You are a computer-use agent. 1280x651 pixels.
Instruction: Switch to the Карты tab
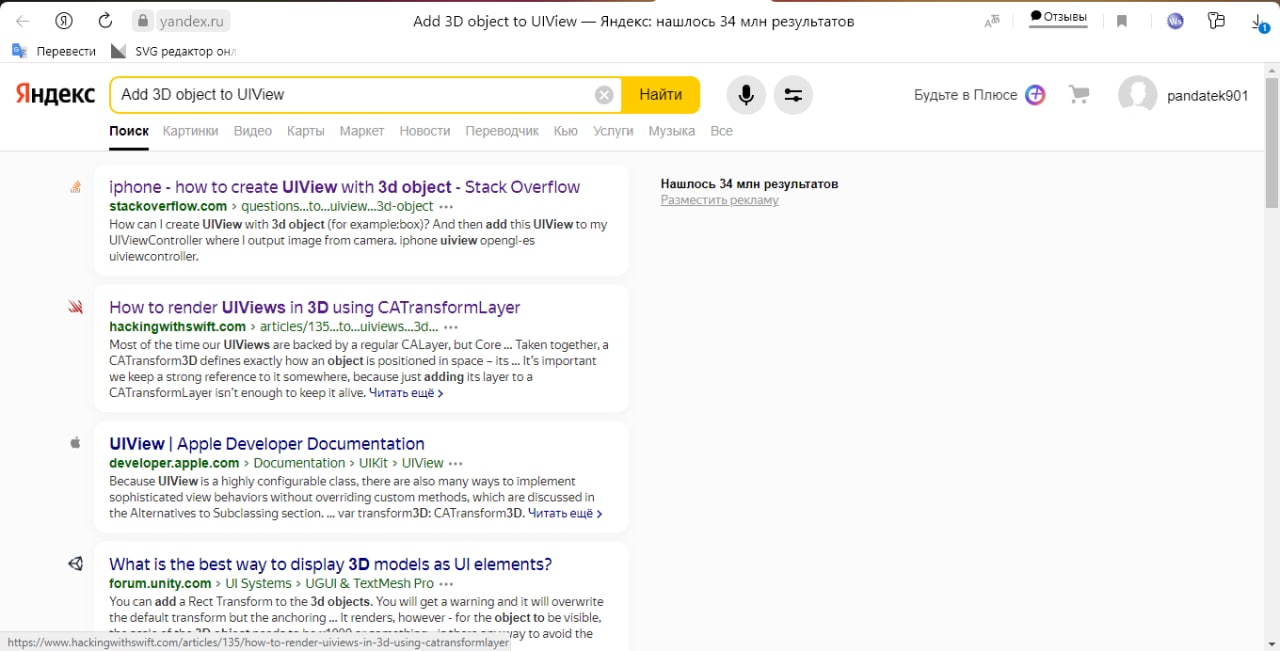[x=306, y=131]
